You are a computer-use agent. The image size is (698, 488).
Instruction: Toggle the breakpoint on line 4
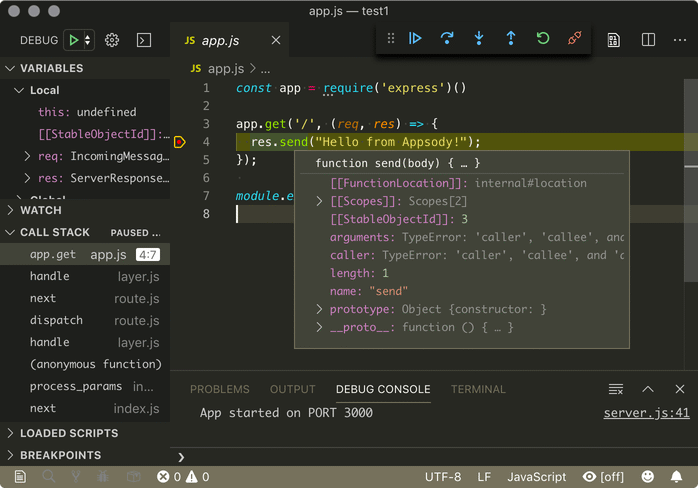[179, 142]
